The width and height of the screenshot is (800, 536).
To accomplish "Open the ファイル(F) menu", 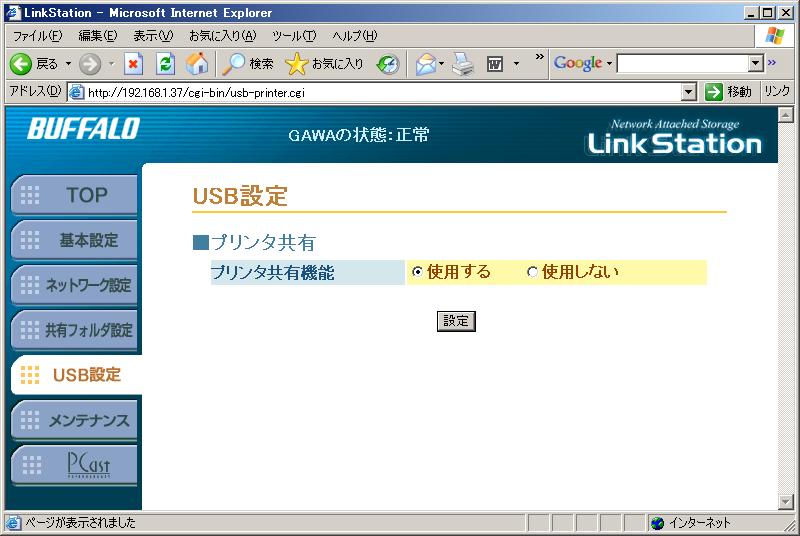I will pos(37,36).
